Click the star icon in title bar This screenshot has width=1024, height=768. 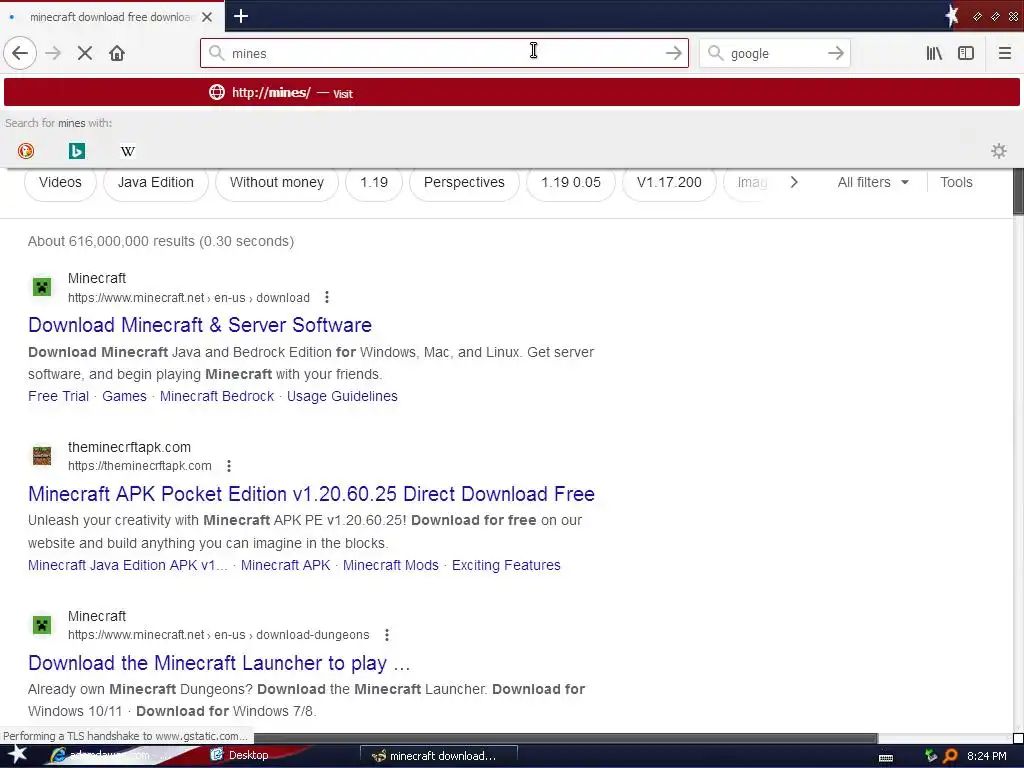point(952,16)
